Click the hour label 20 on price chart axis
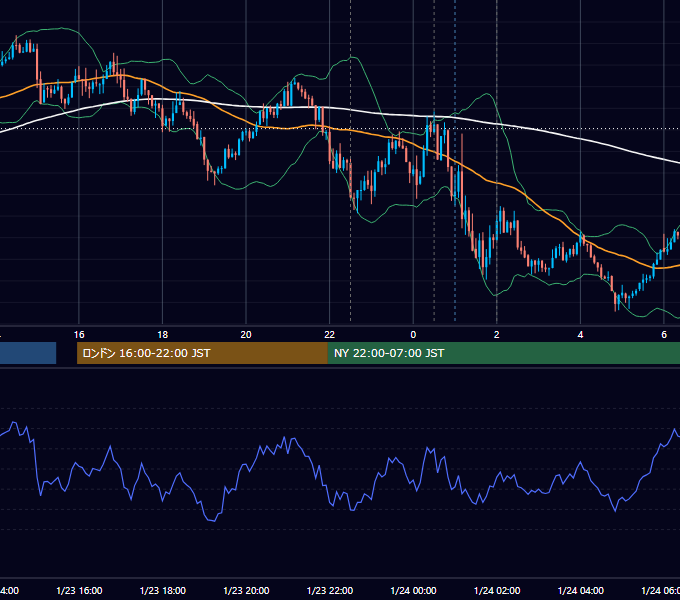 click(246, 335)
